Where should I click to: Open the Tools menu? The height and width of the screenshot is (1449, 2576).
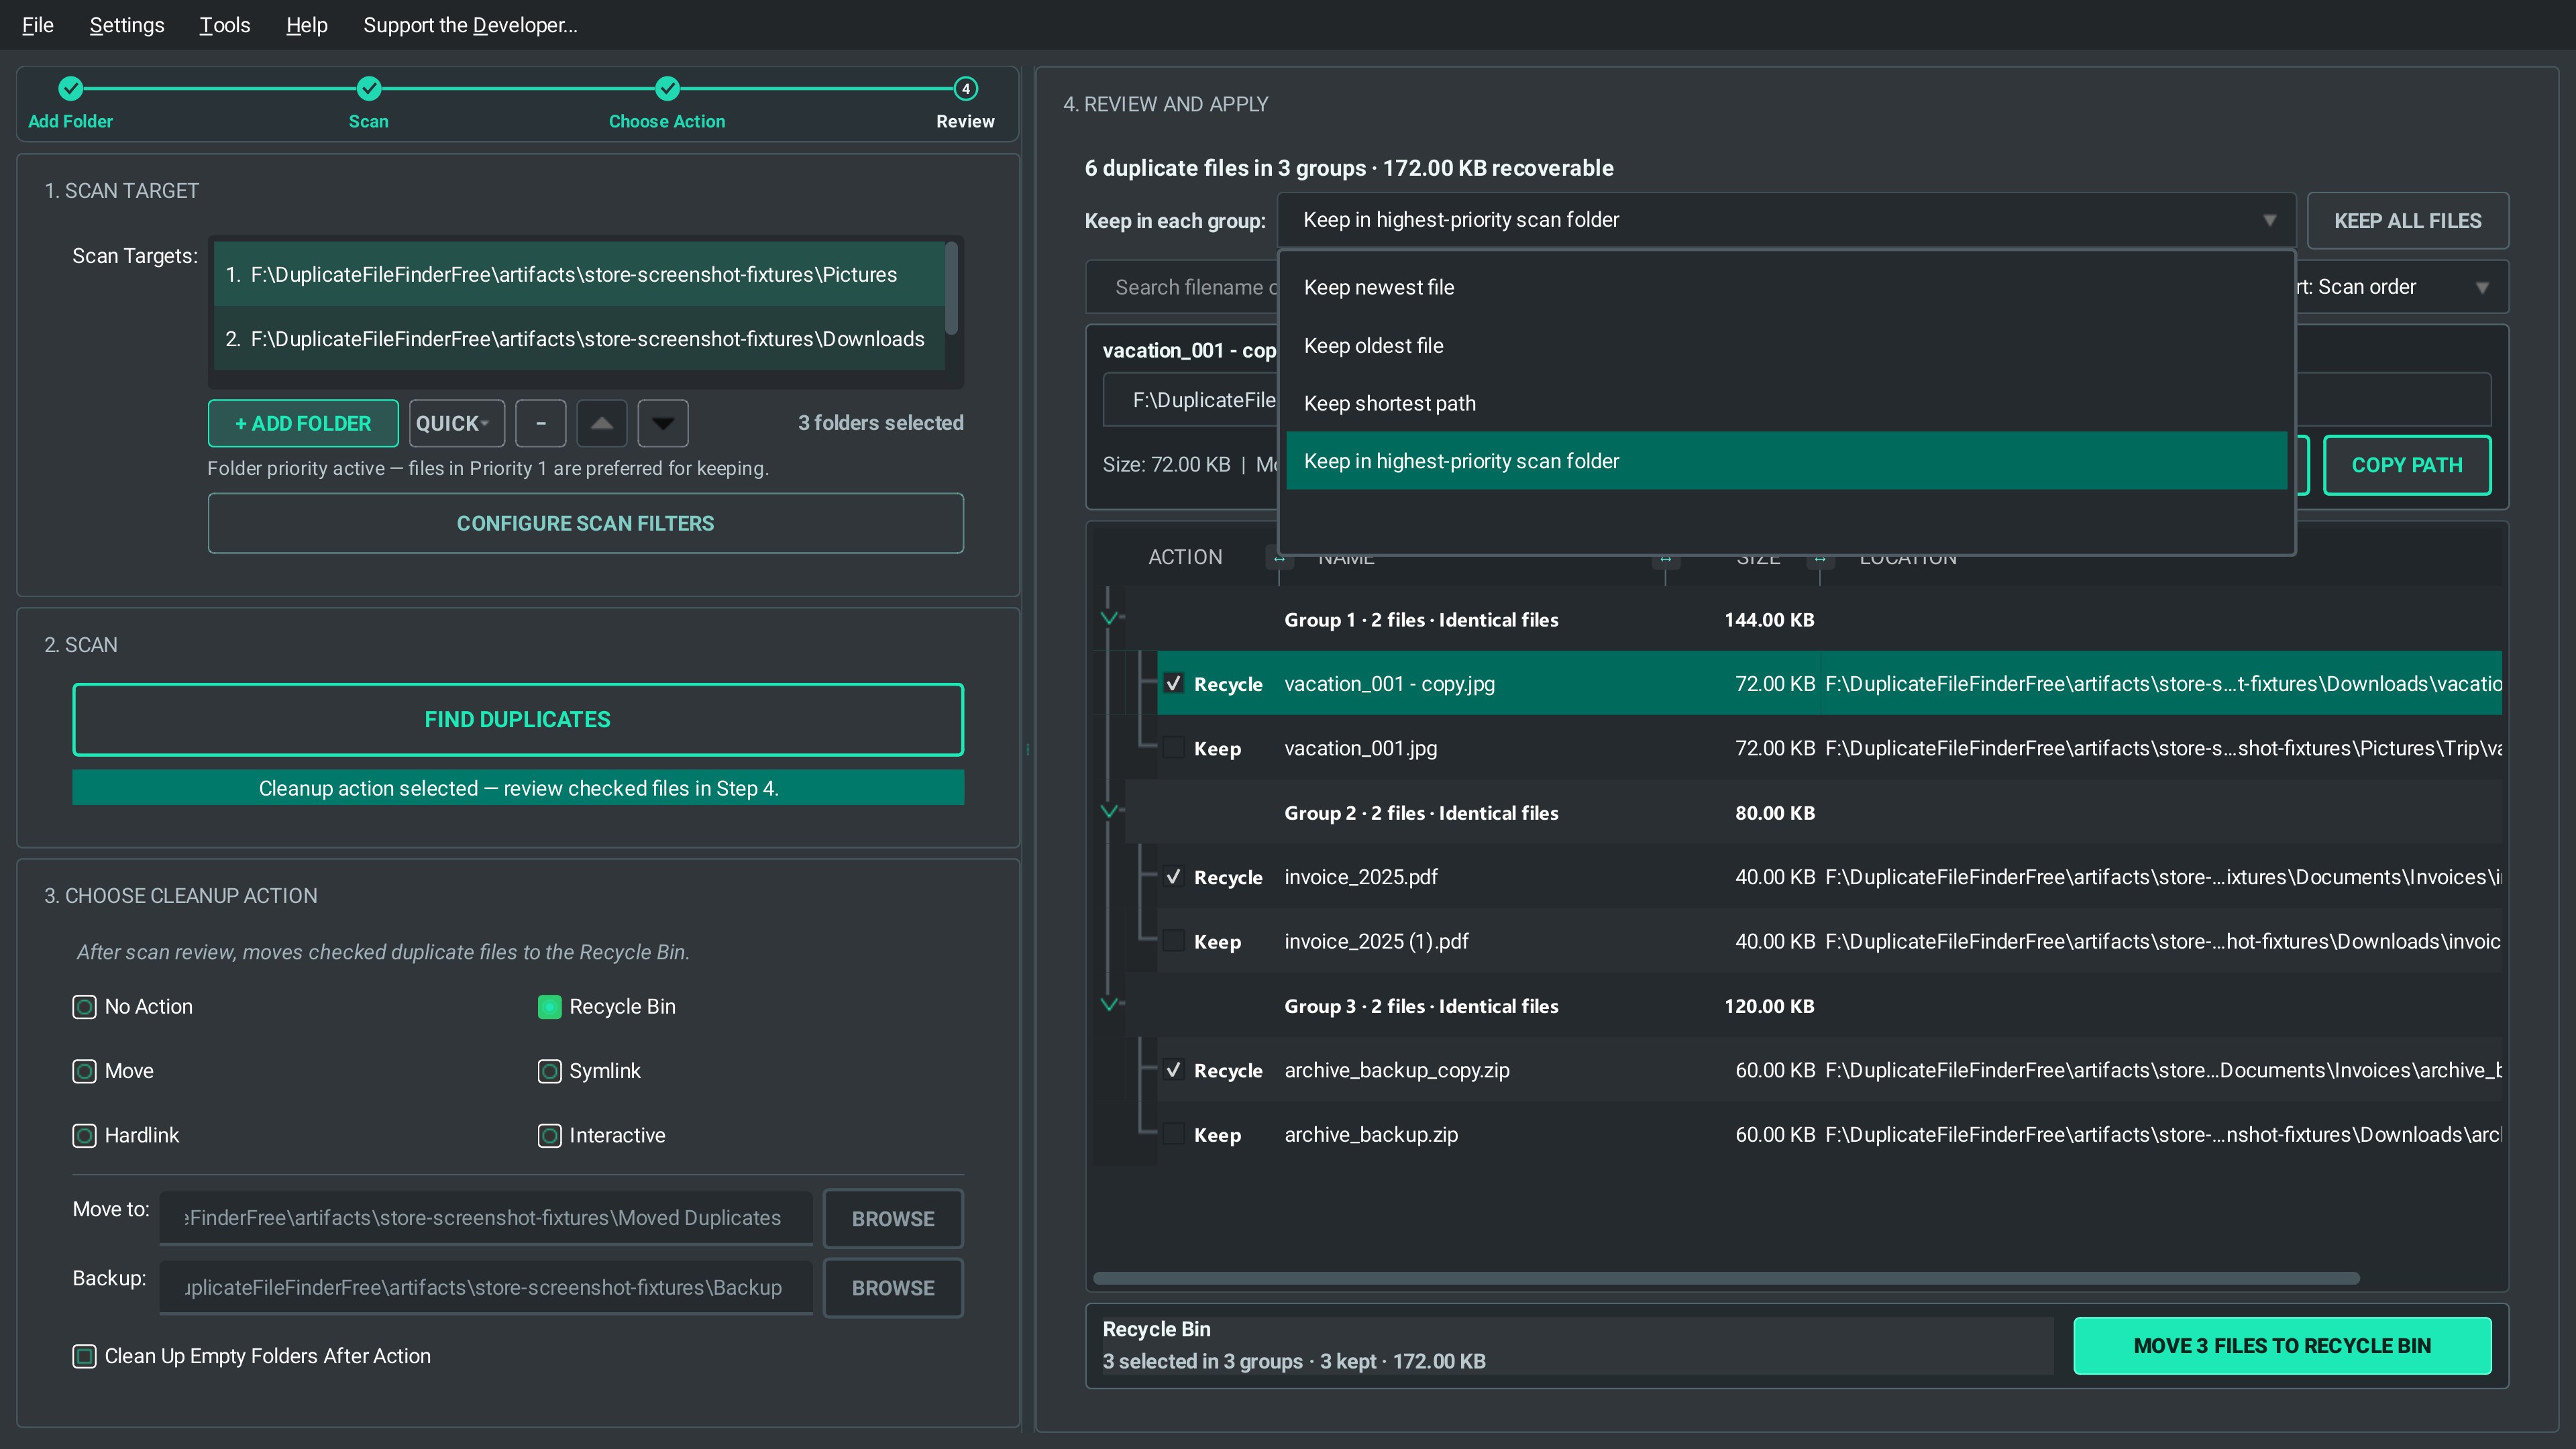[225, 25]
